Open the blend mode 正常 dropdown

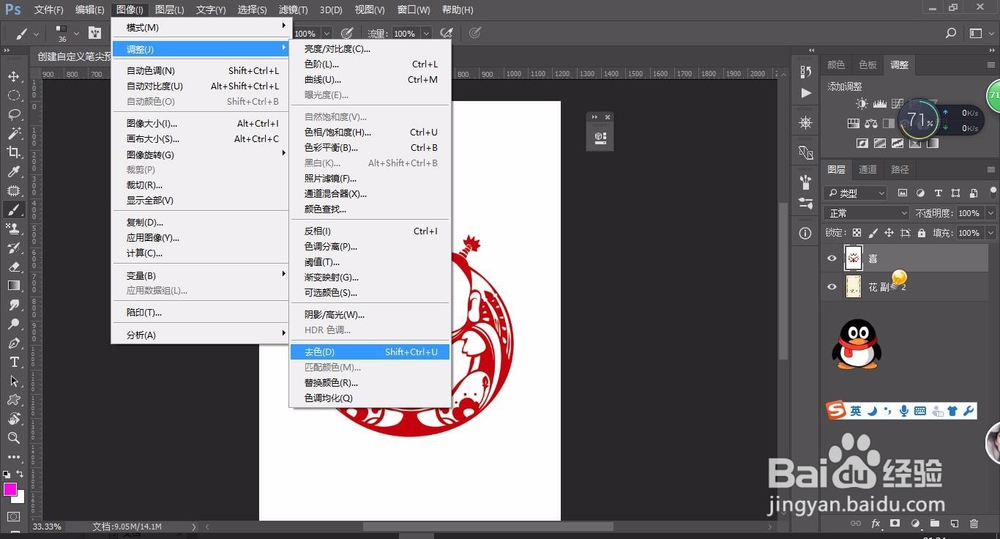click(x=867, y=213)
